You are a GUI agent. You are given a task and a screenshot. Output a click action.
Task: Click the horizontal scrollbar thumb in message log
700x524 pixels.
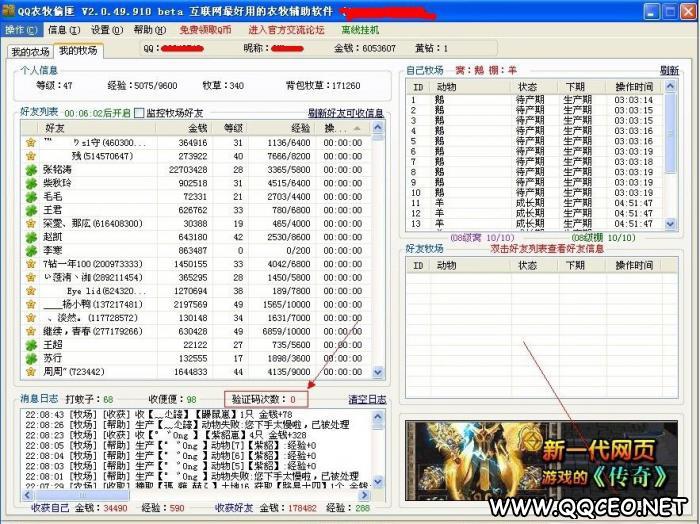click(x=82, y=495)
